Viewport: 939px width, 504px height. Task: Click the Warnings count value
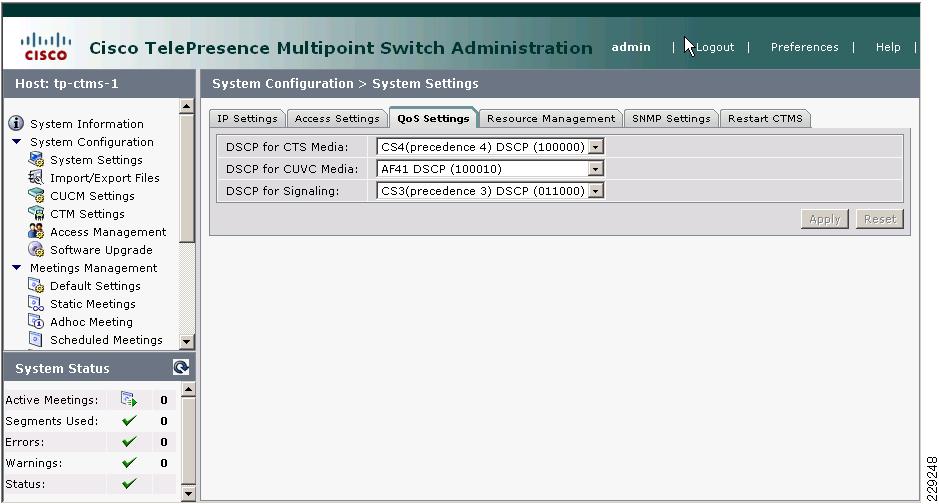[163, 463]
